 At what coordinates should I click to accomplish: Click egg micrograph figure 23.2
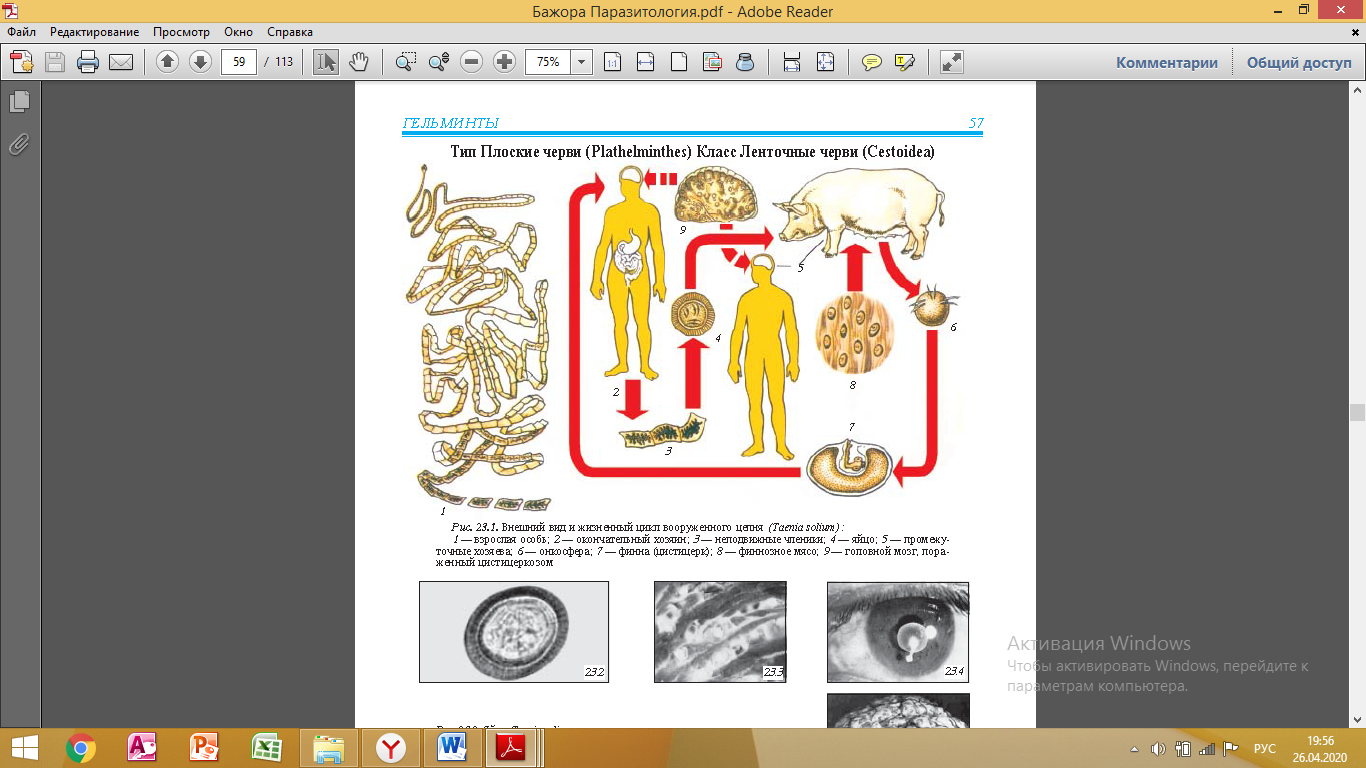[x=513, y=632]
